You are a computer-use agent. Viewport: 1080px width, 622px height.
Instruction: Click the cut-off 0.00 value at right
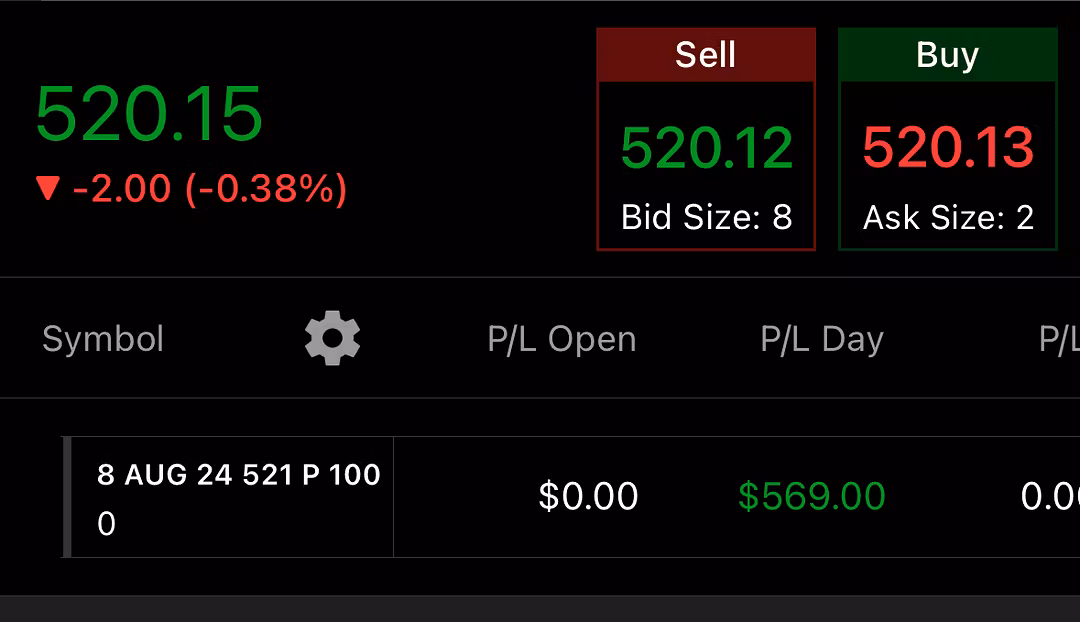tap(1050, 496)
